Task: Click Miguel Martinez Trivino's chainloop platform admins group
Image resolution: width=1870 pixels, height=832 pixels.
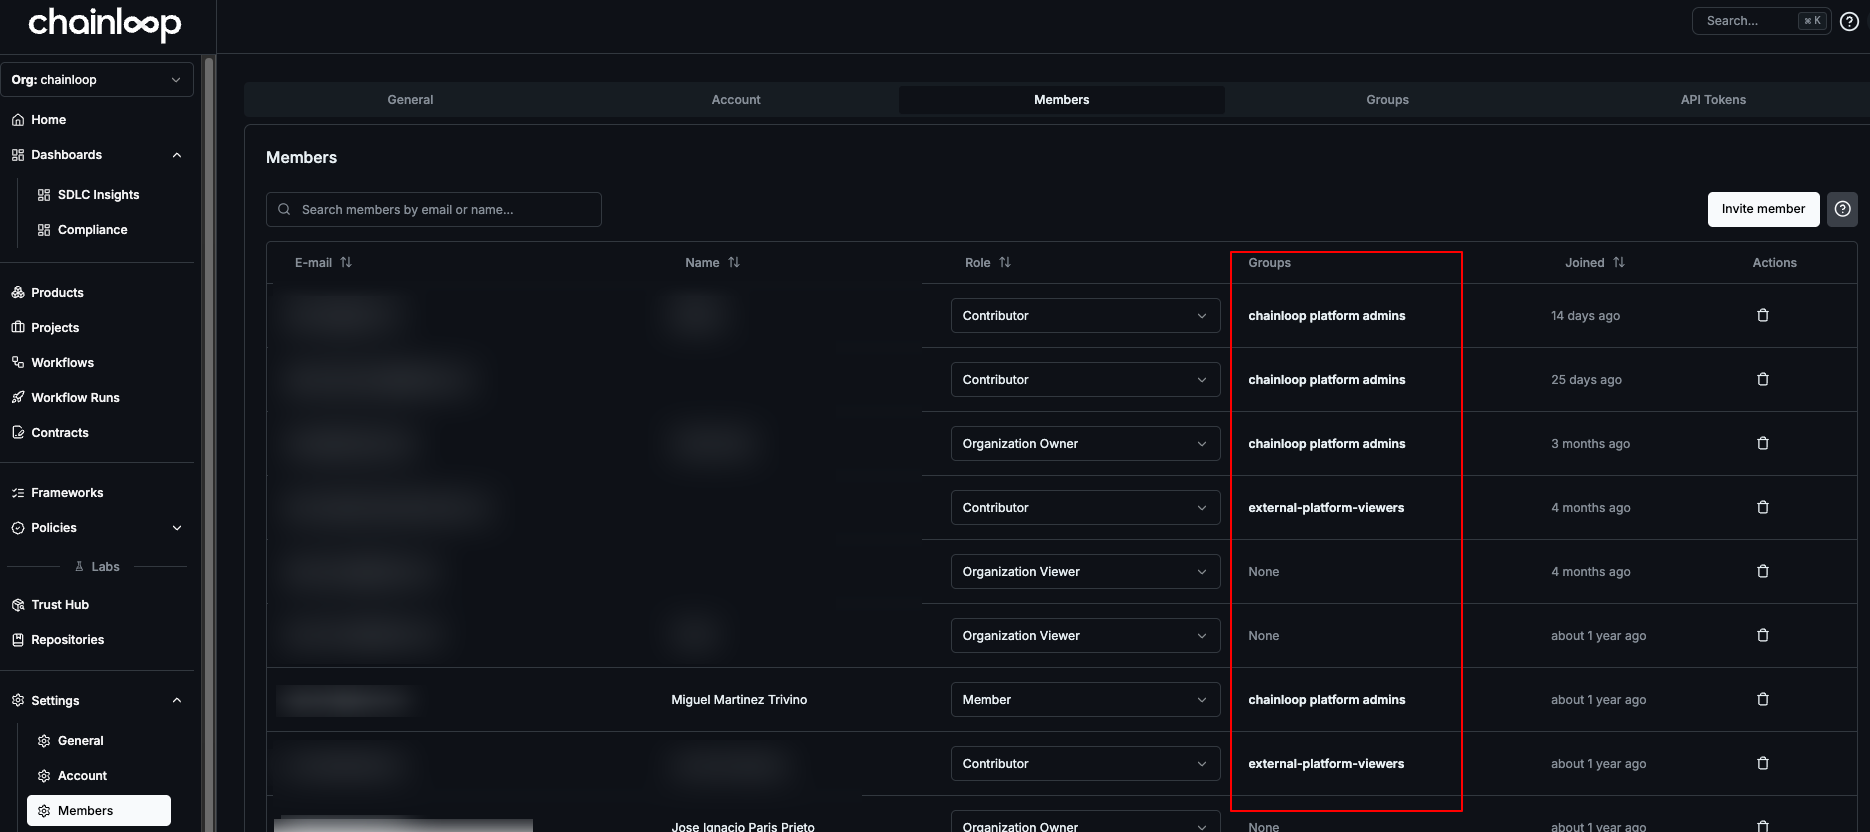Action: (1326, 699)
